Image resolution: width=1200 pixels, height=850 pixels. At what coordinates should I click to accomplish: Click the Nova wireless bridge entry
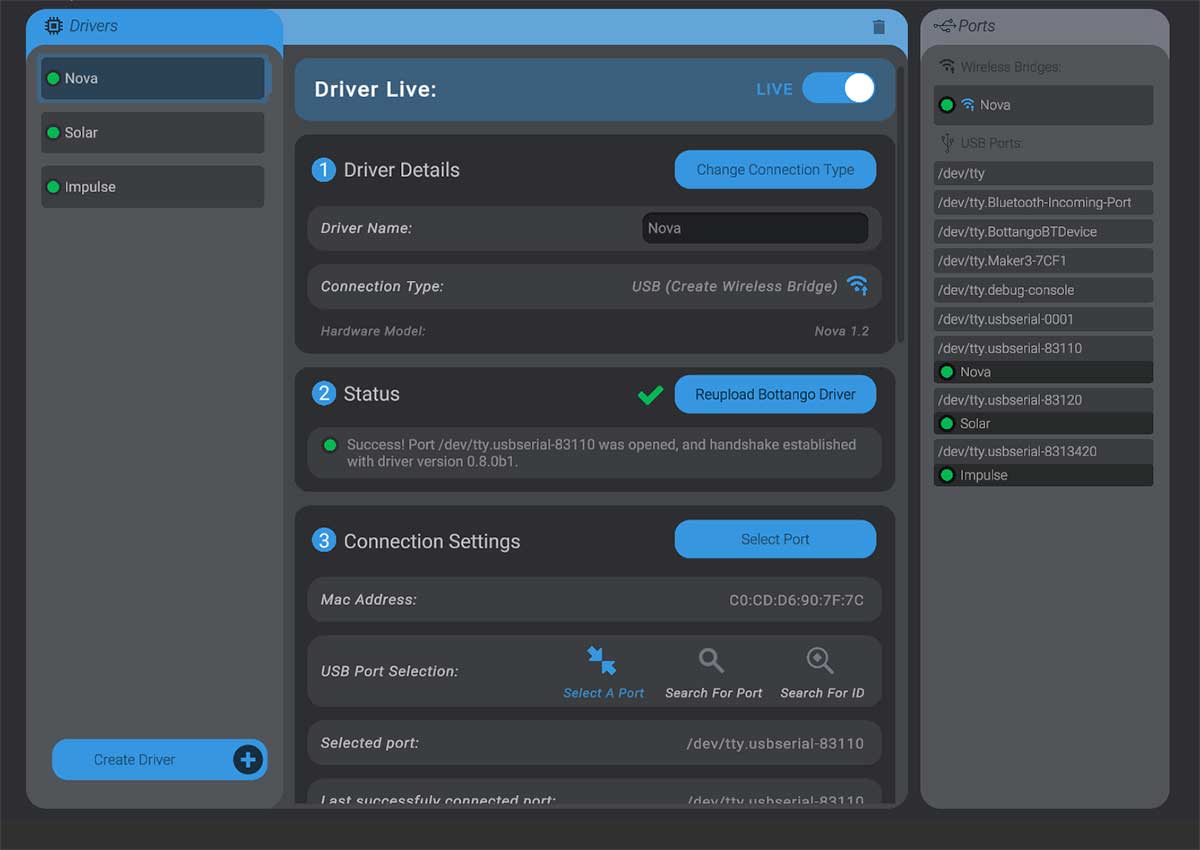pos(1043,105)
